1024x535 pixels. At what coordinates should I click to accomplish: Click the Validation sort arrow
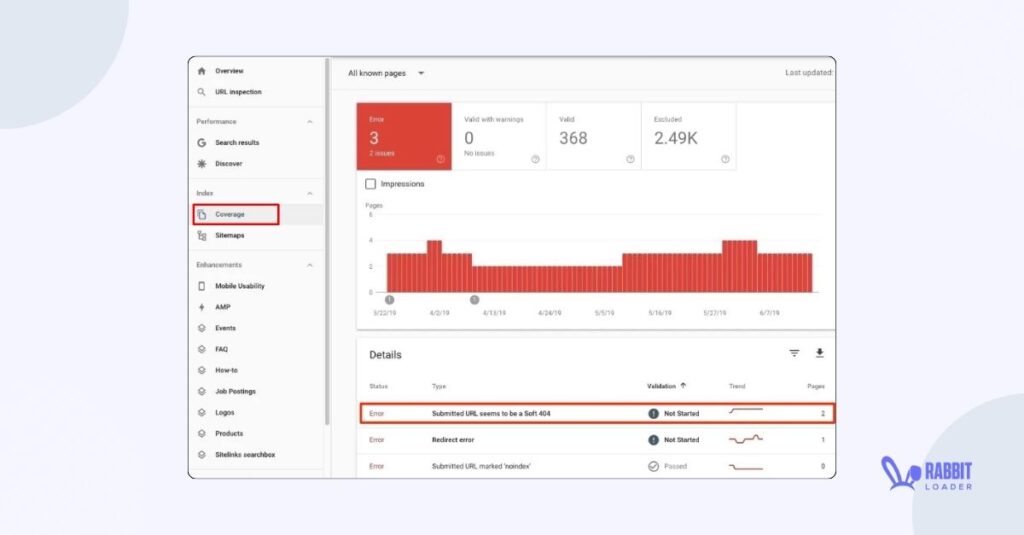point(683,386)
